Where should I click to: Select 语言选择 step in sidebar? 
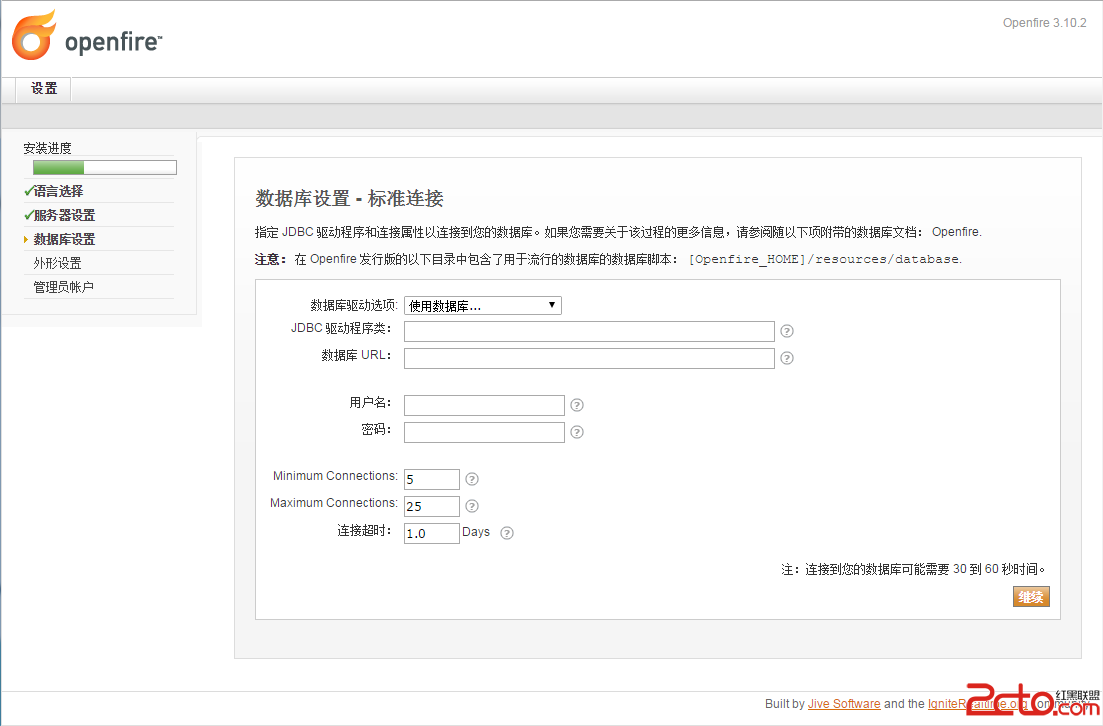[58, 191]
